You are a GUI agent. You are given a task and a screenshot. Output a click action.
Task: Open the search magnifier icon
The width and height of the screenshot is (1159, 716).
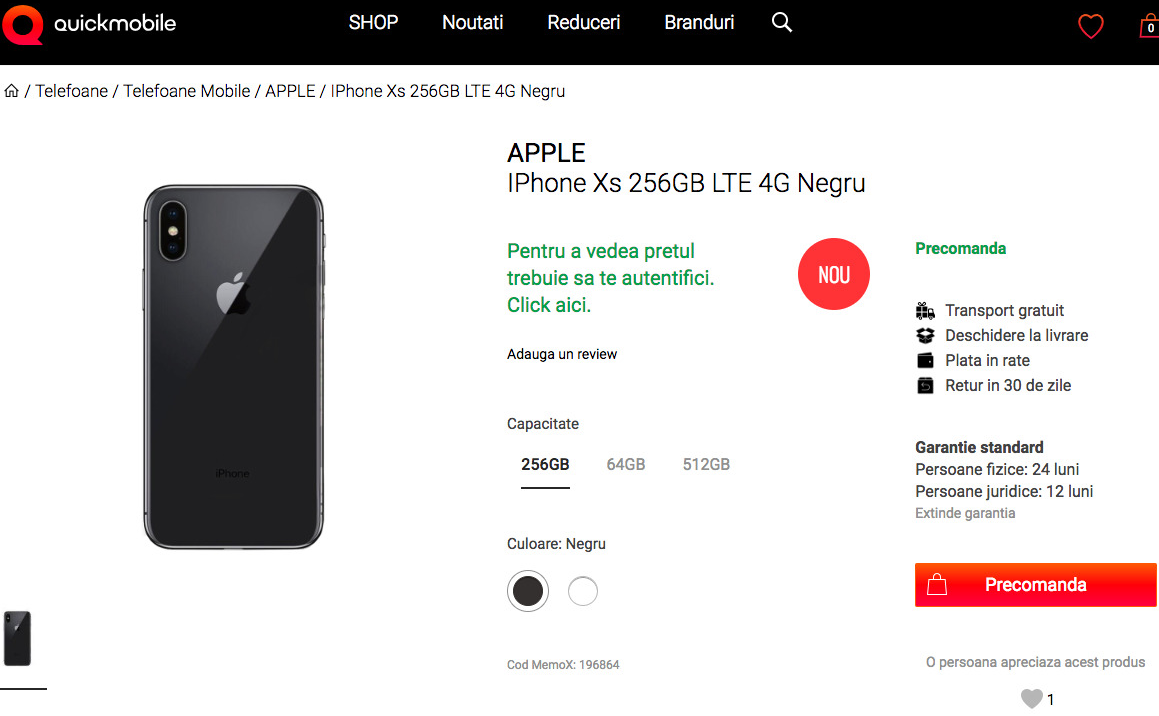(x=782, y=23)
